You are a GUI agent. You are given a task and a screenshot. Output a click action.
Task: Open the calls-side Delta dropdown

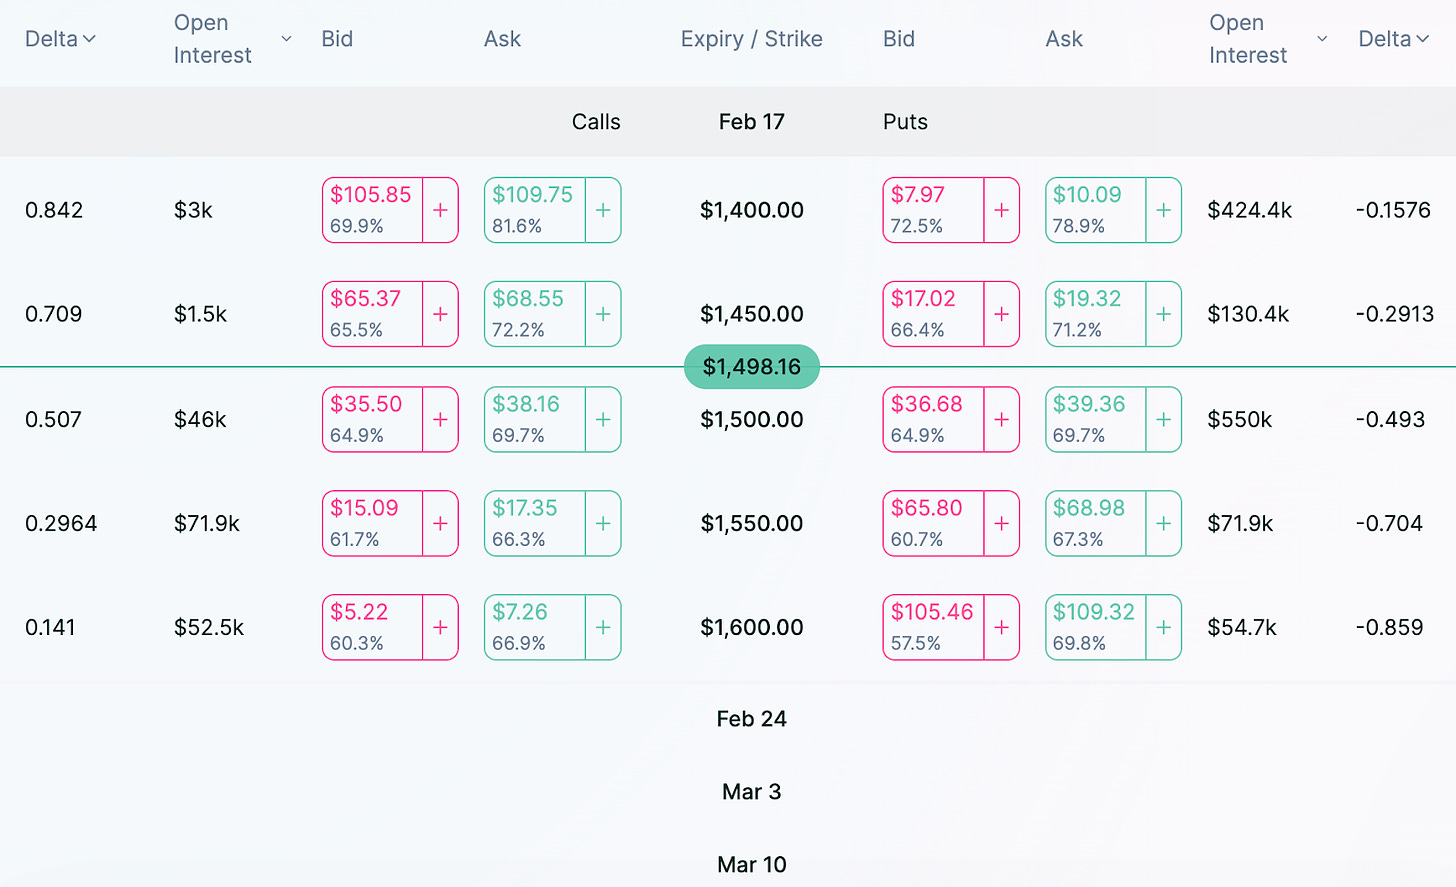tap(60, 39)
